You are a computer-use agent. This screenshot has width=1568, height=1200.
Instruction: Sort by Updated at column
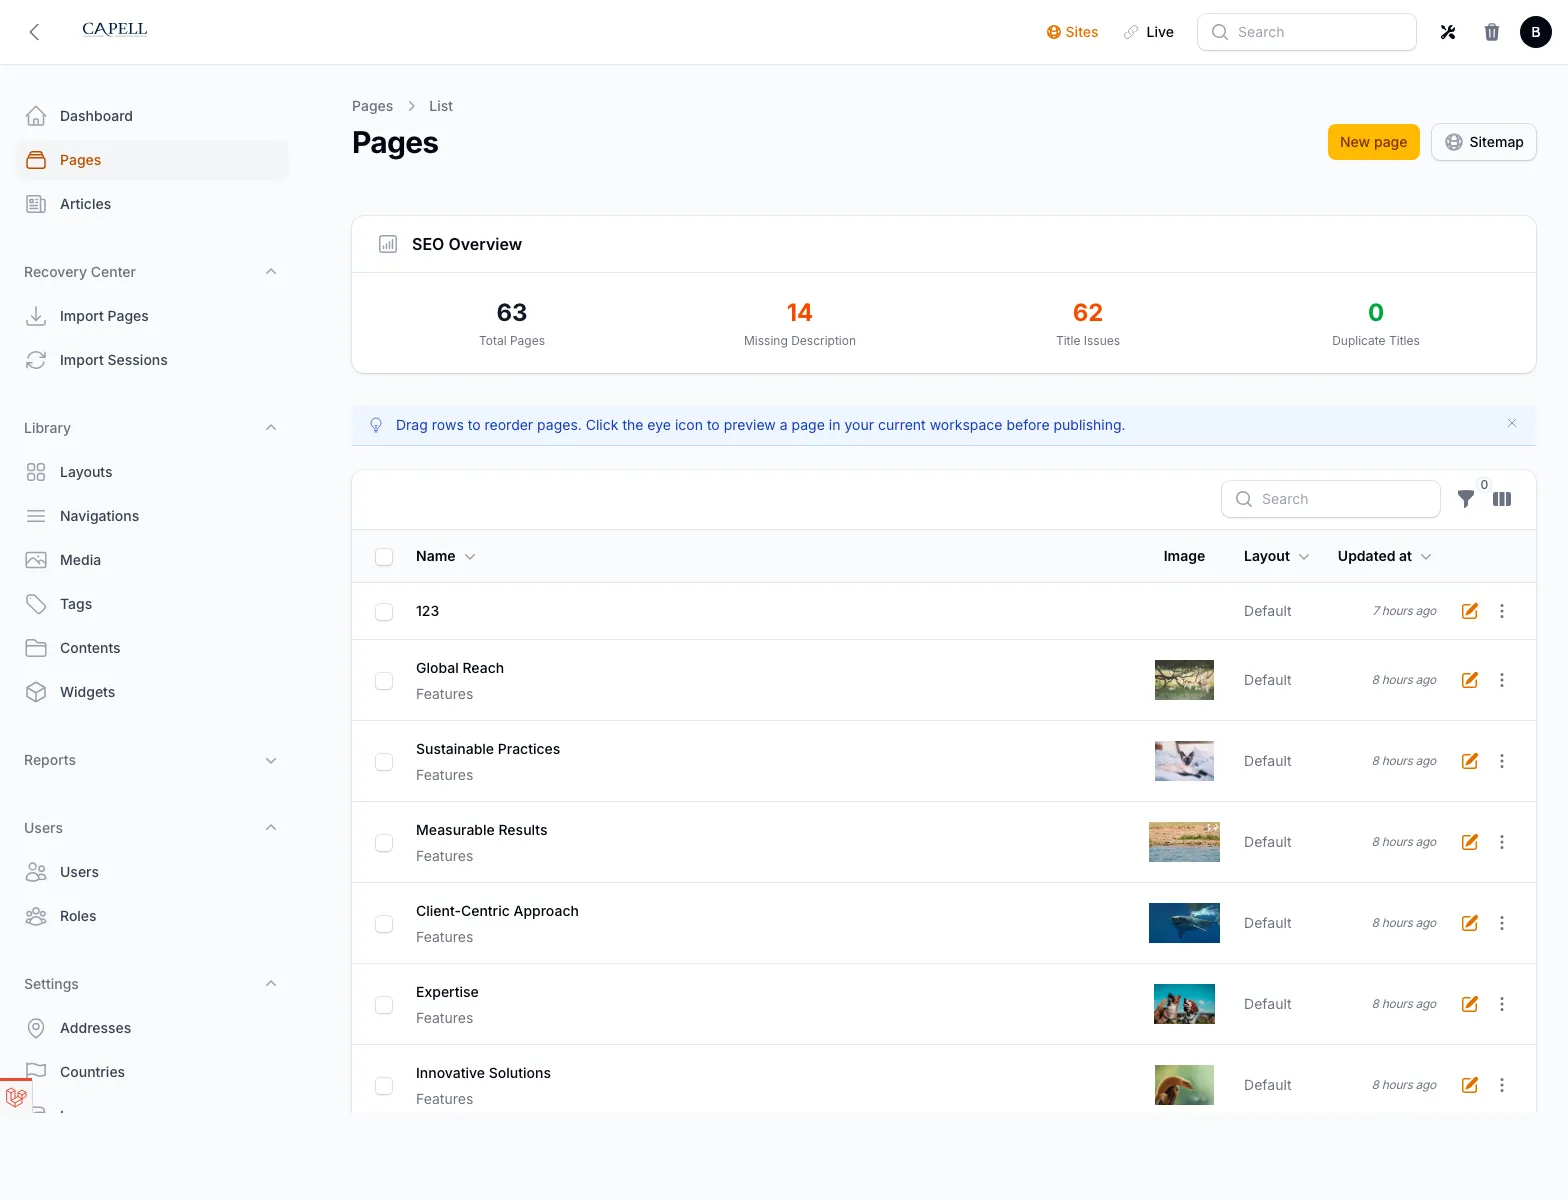(x=1384, y=556)
